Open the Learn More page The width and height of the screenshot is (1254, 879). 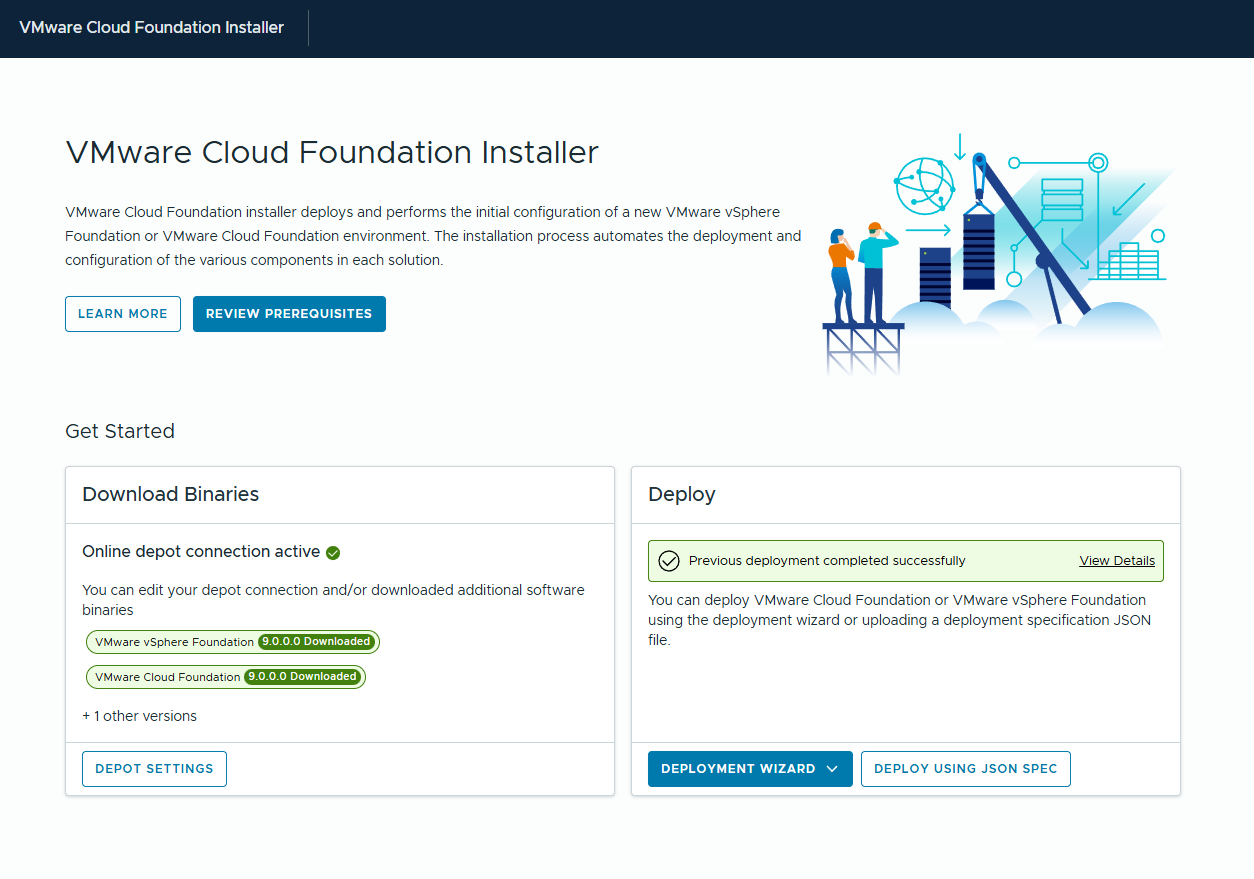tap(123, 314)
